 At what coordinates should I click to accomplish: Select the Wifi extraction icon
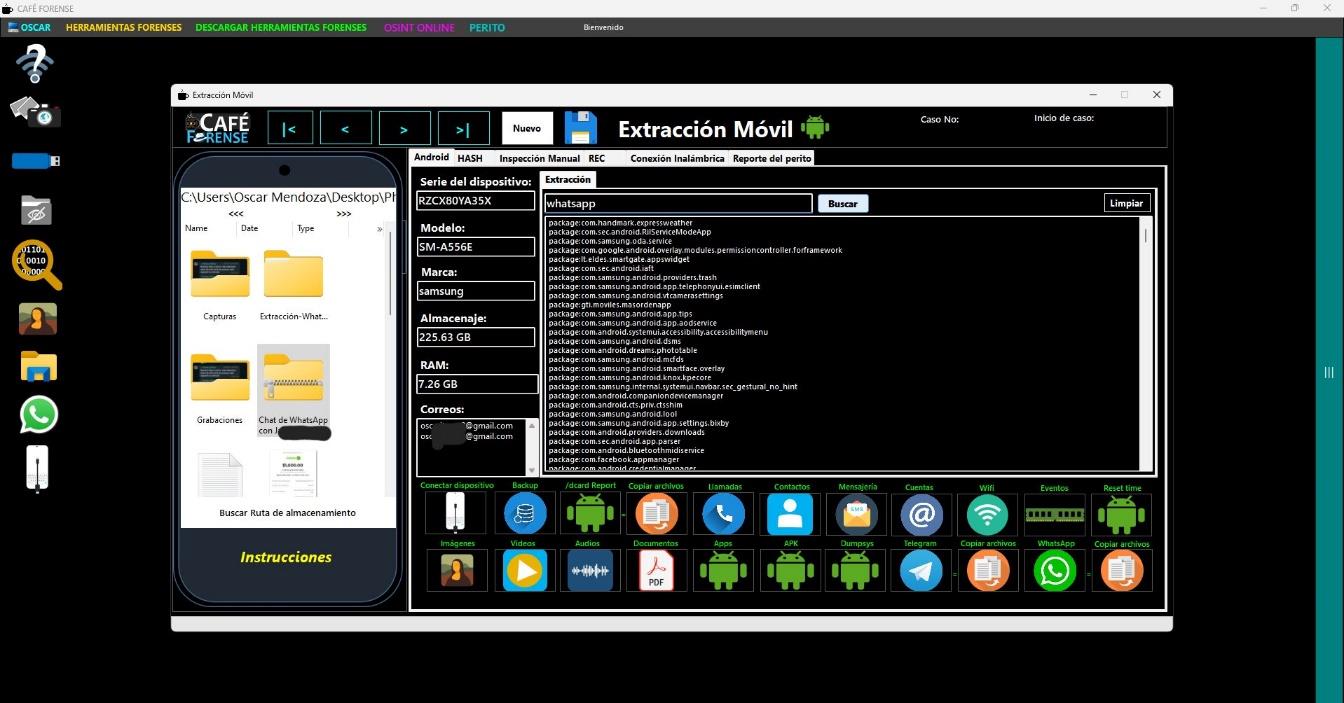point(987,514)
